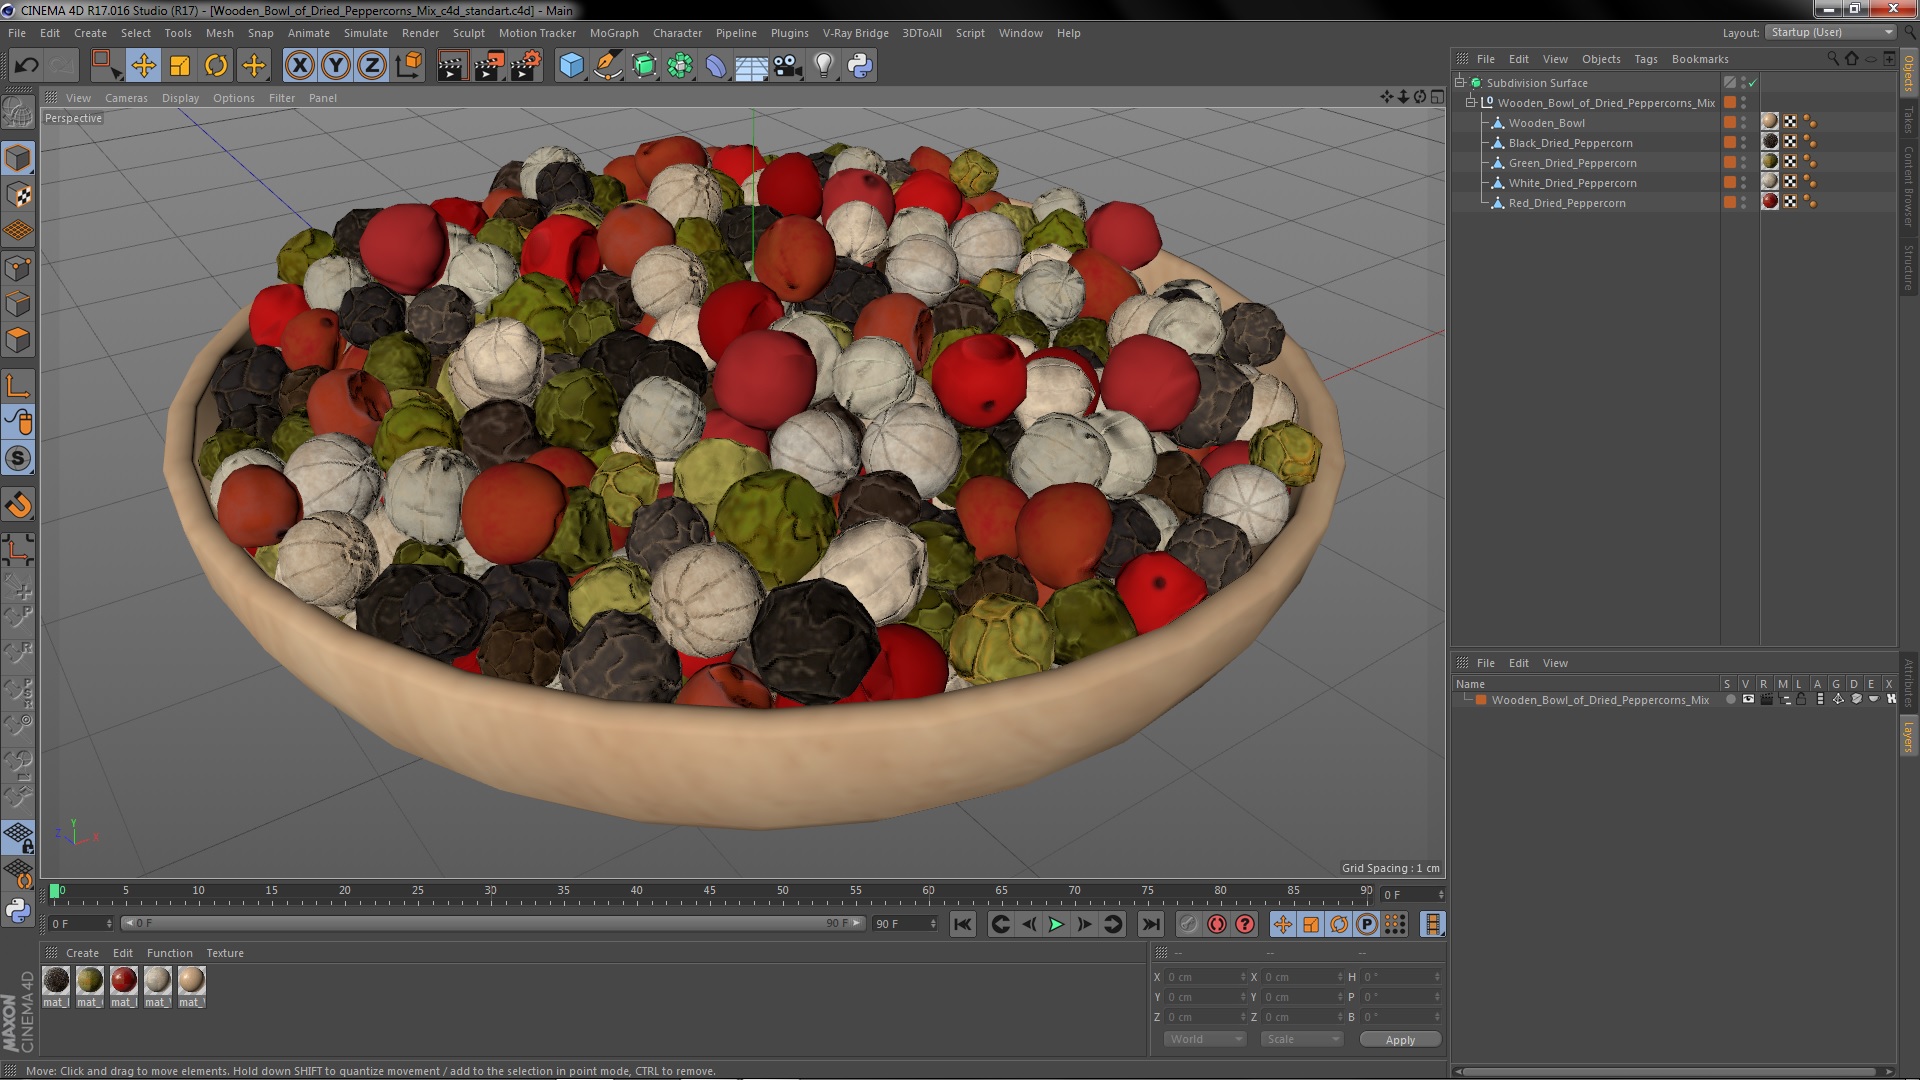The width and height of the screenshot is (1920, 1080).
Task: Open the World coordinate dropdown
Action: [x=1205, y=1040]
